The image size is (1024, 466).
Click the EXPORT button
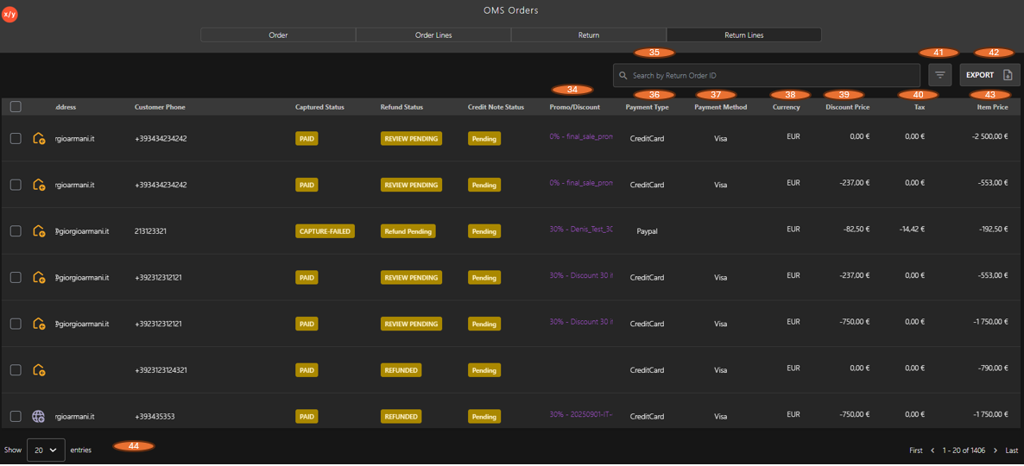tap(989, 75)
